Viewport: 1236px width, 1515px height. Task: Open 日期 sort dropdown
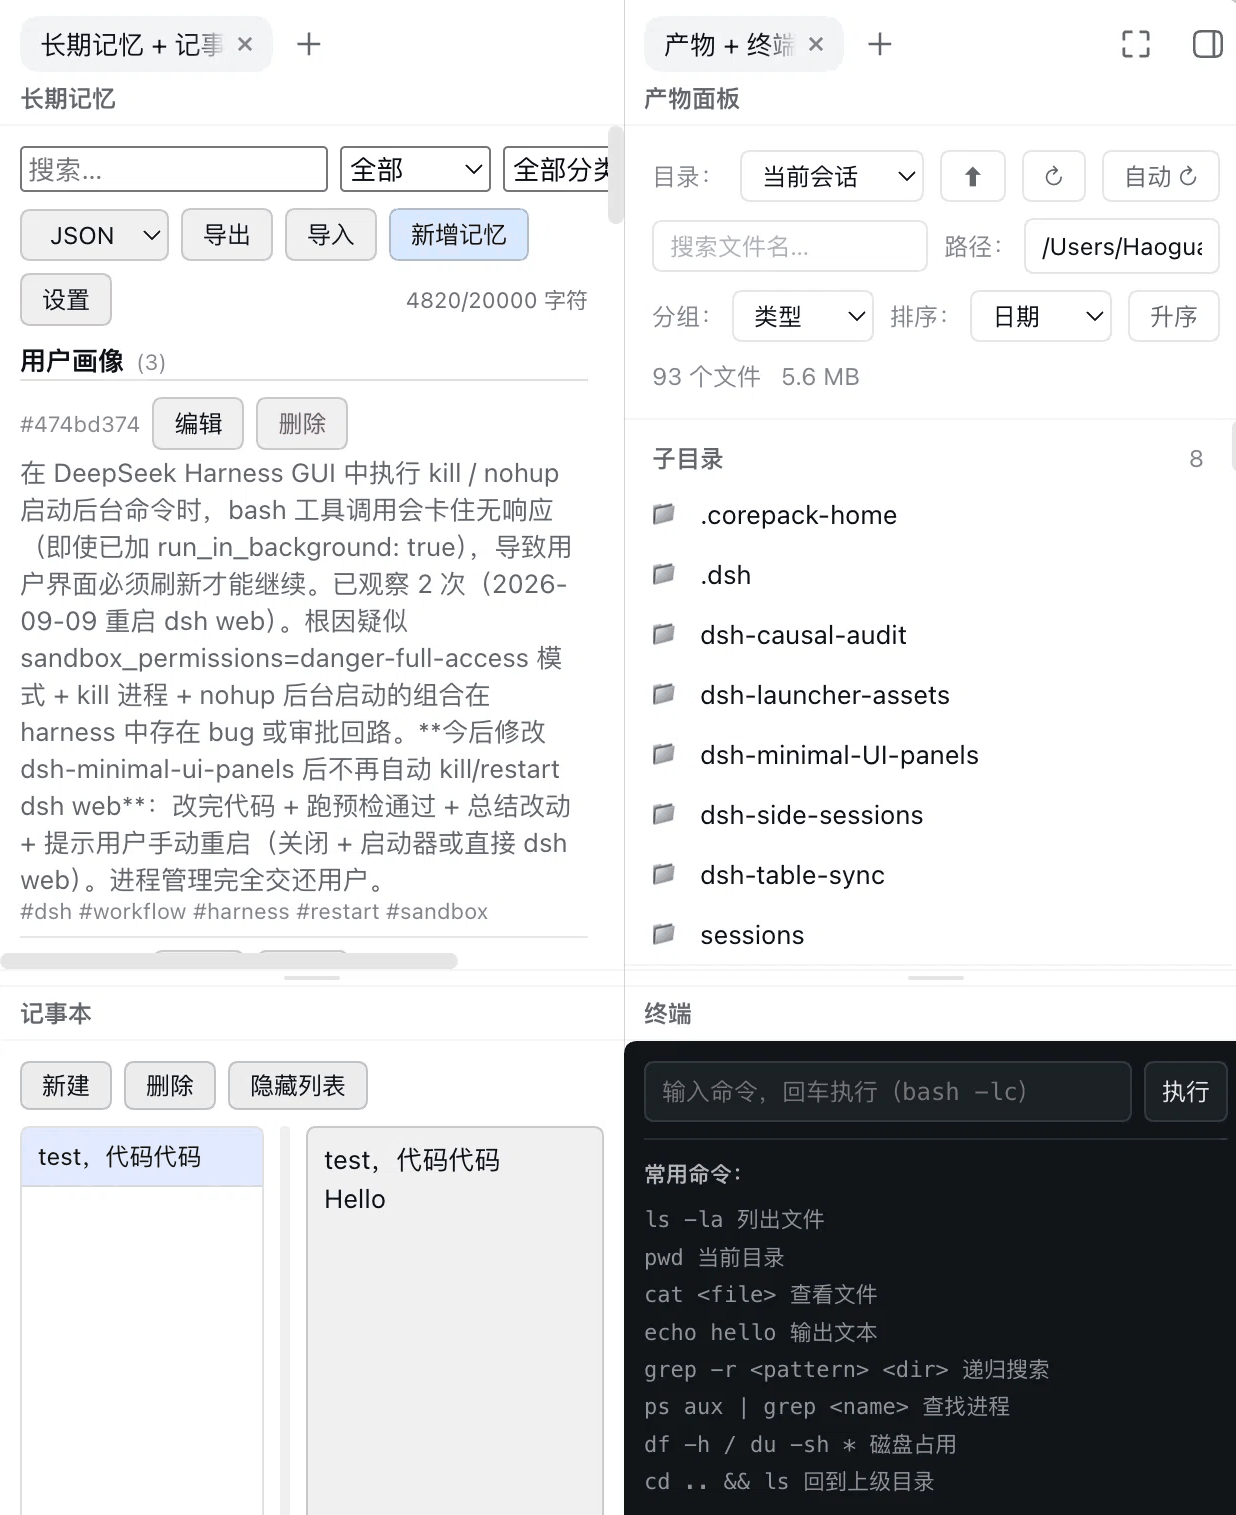coord(1041,316)
